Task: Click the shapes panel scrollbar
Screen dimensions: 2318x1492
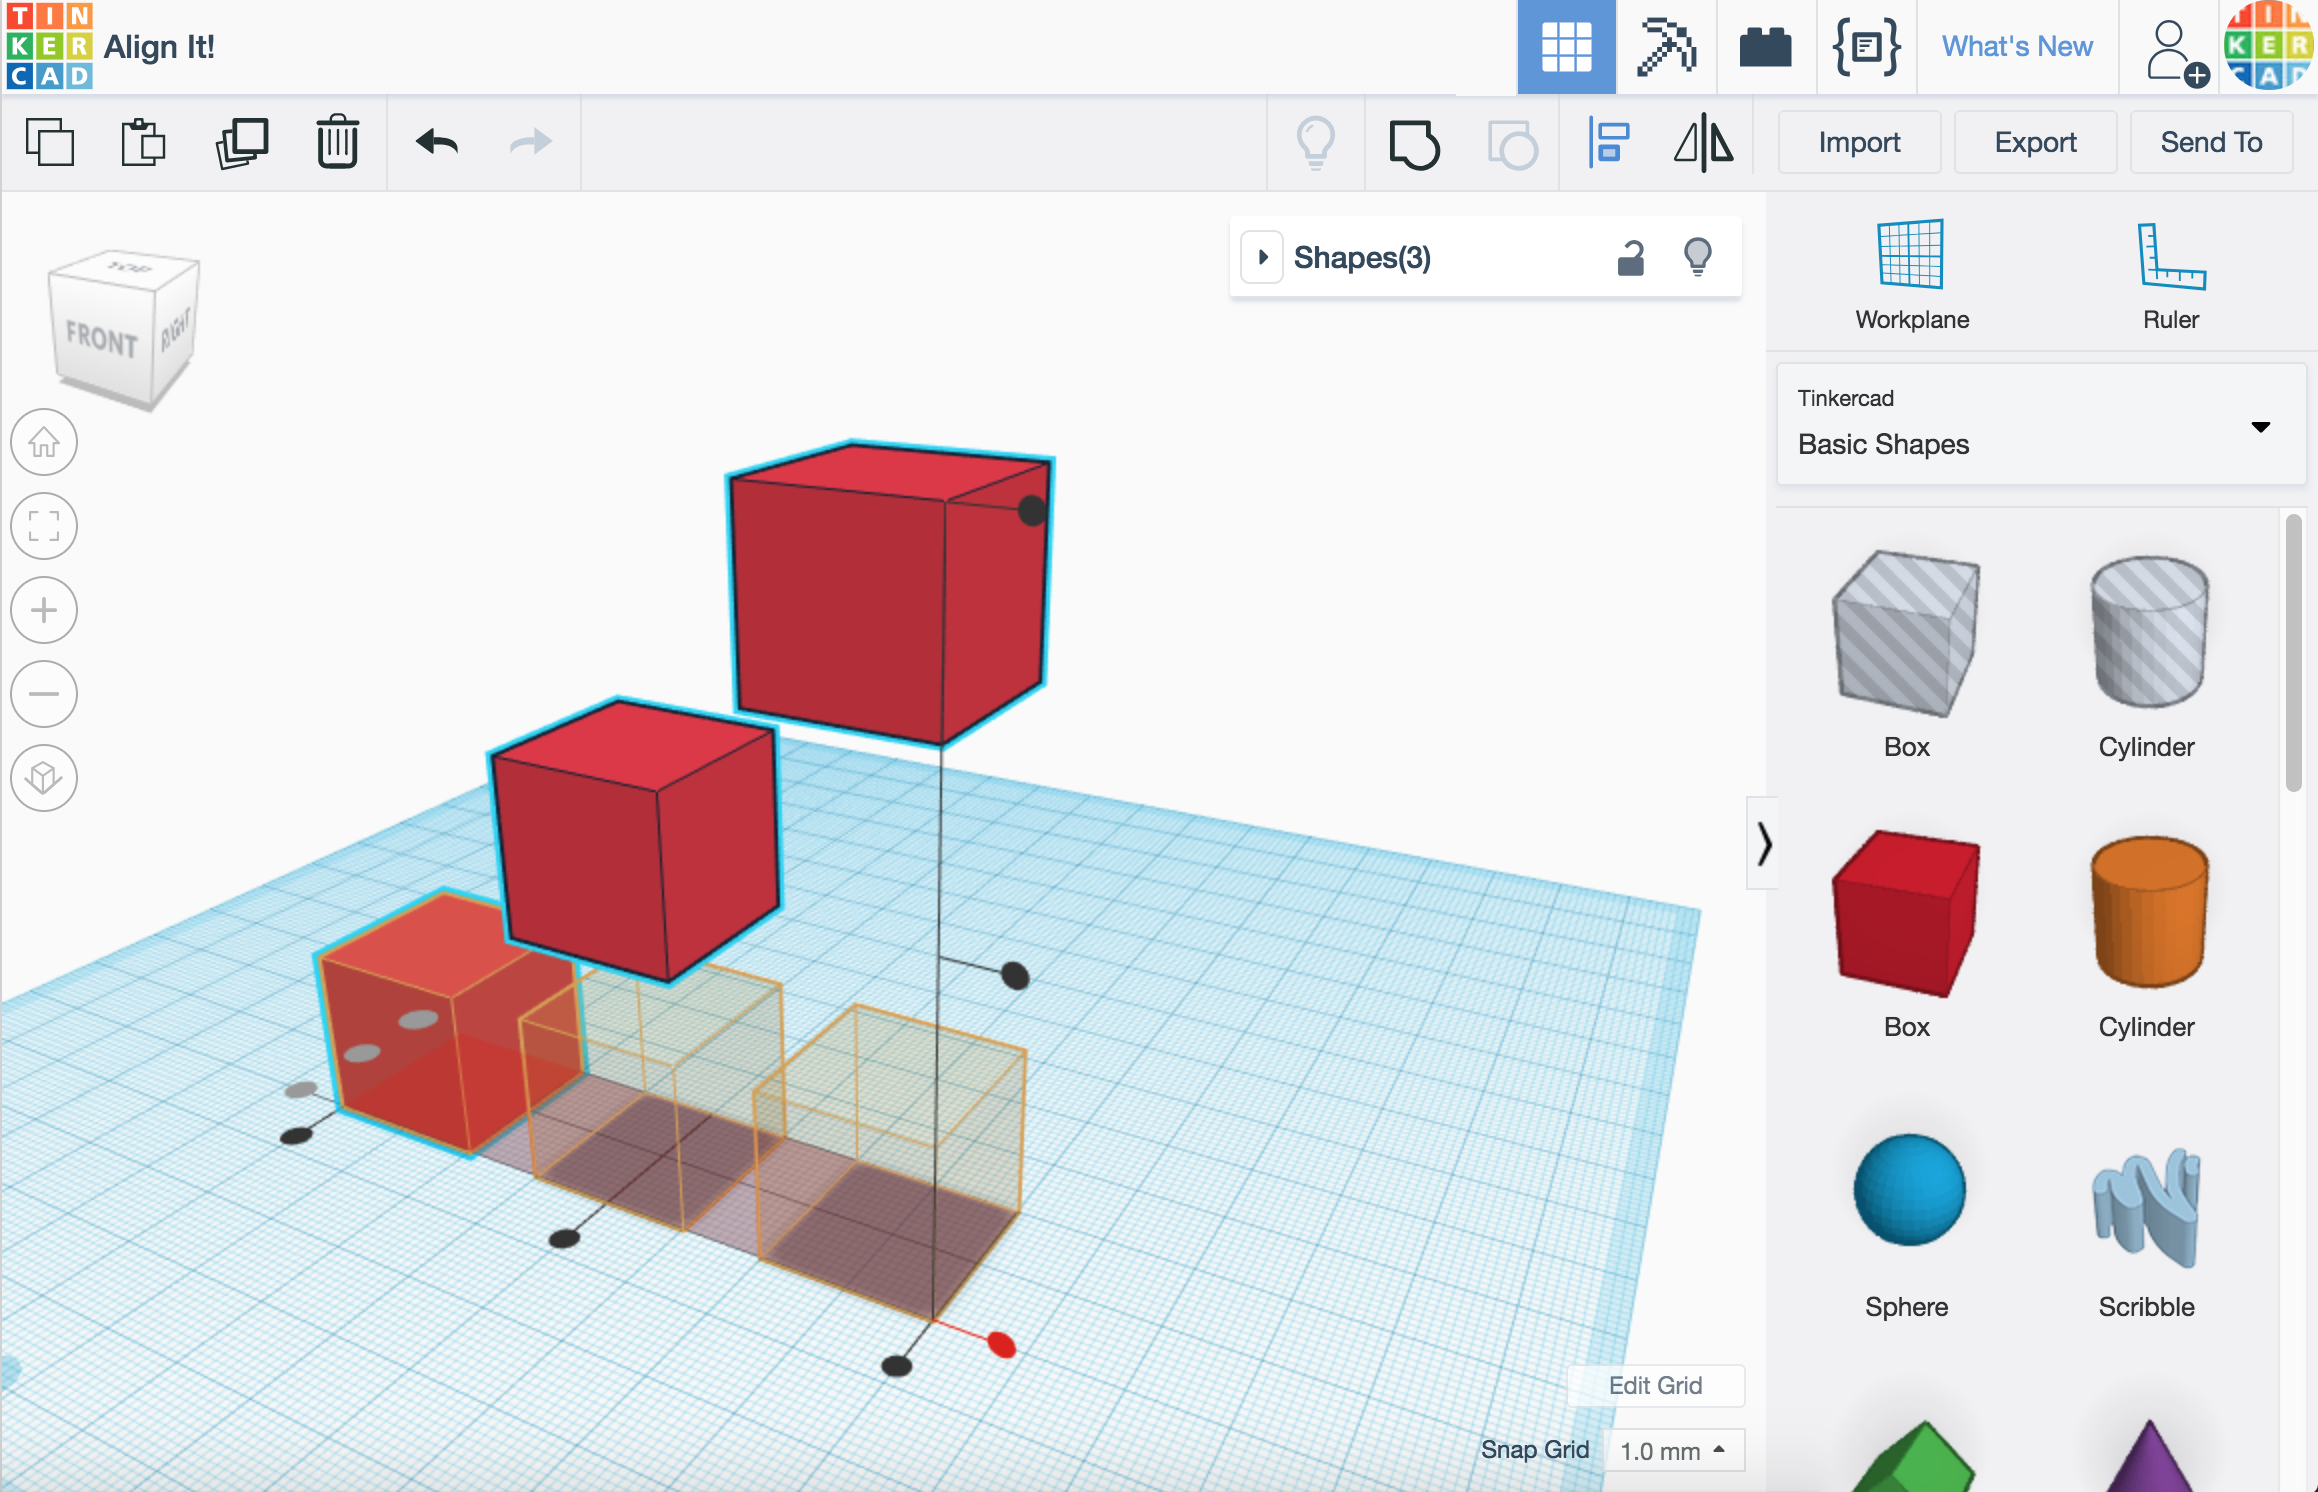Action: (x=2294, y=652)
